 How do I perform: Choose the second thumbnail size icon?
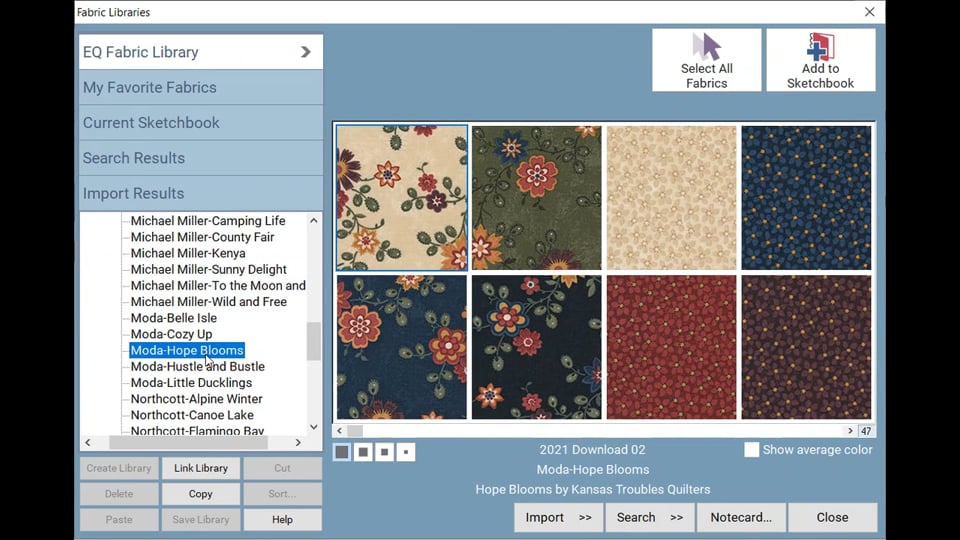coord(363,452)
